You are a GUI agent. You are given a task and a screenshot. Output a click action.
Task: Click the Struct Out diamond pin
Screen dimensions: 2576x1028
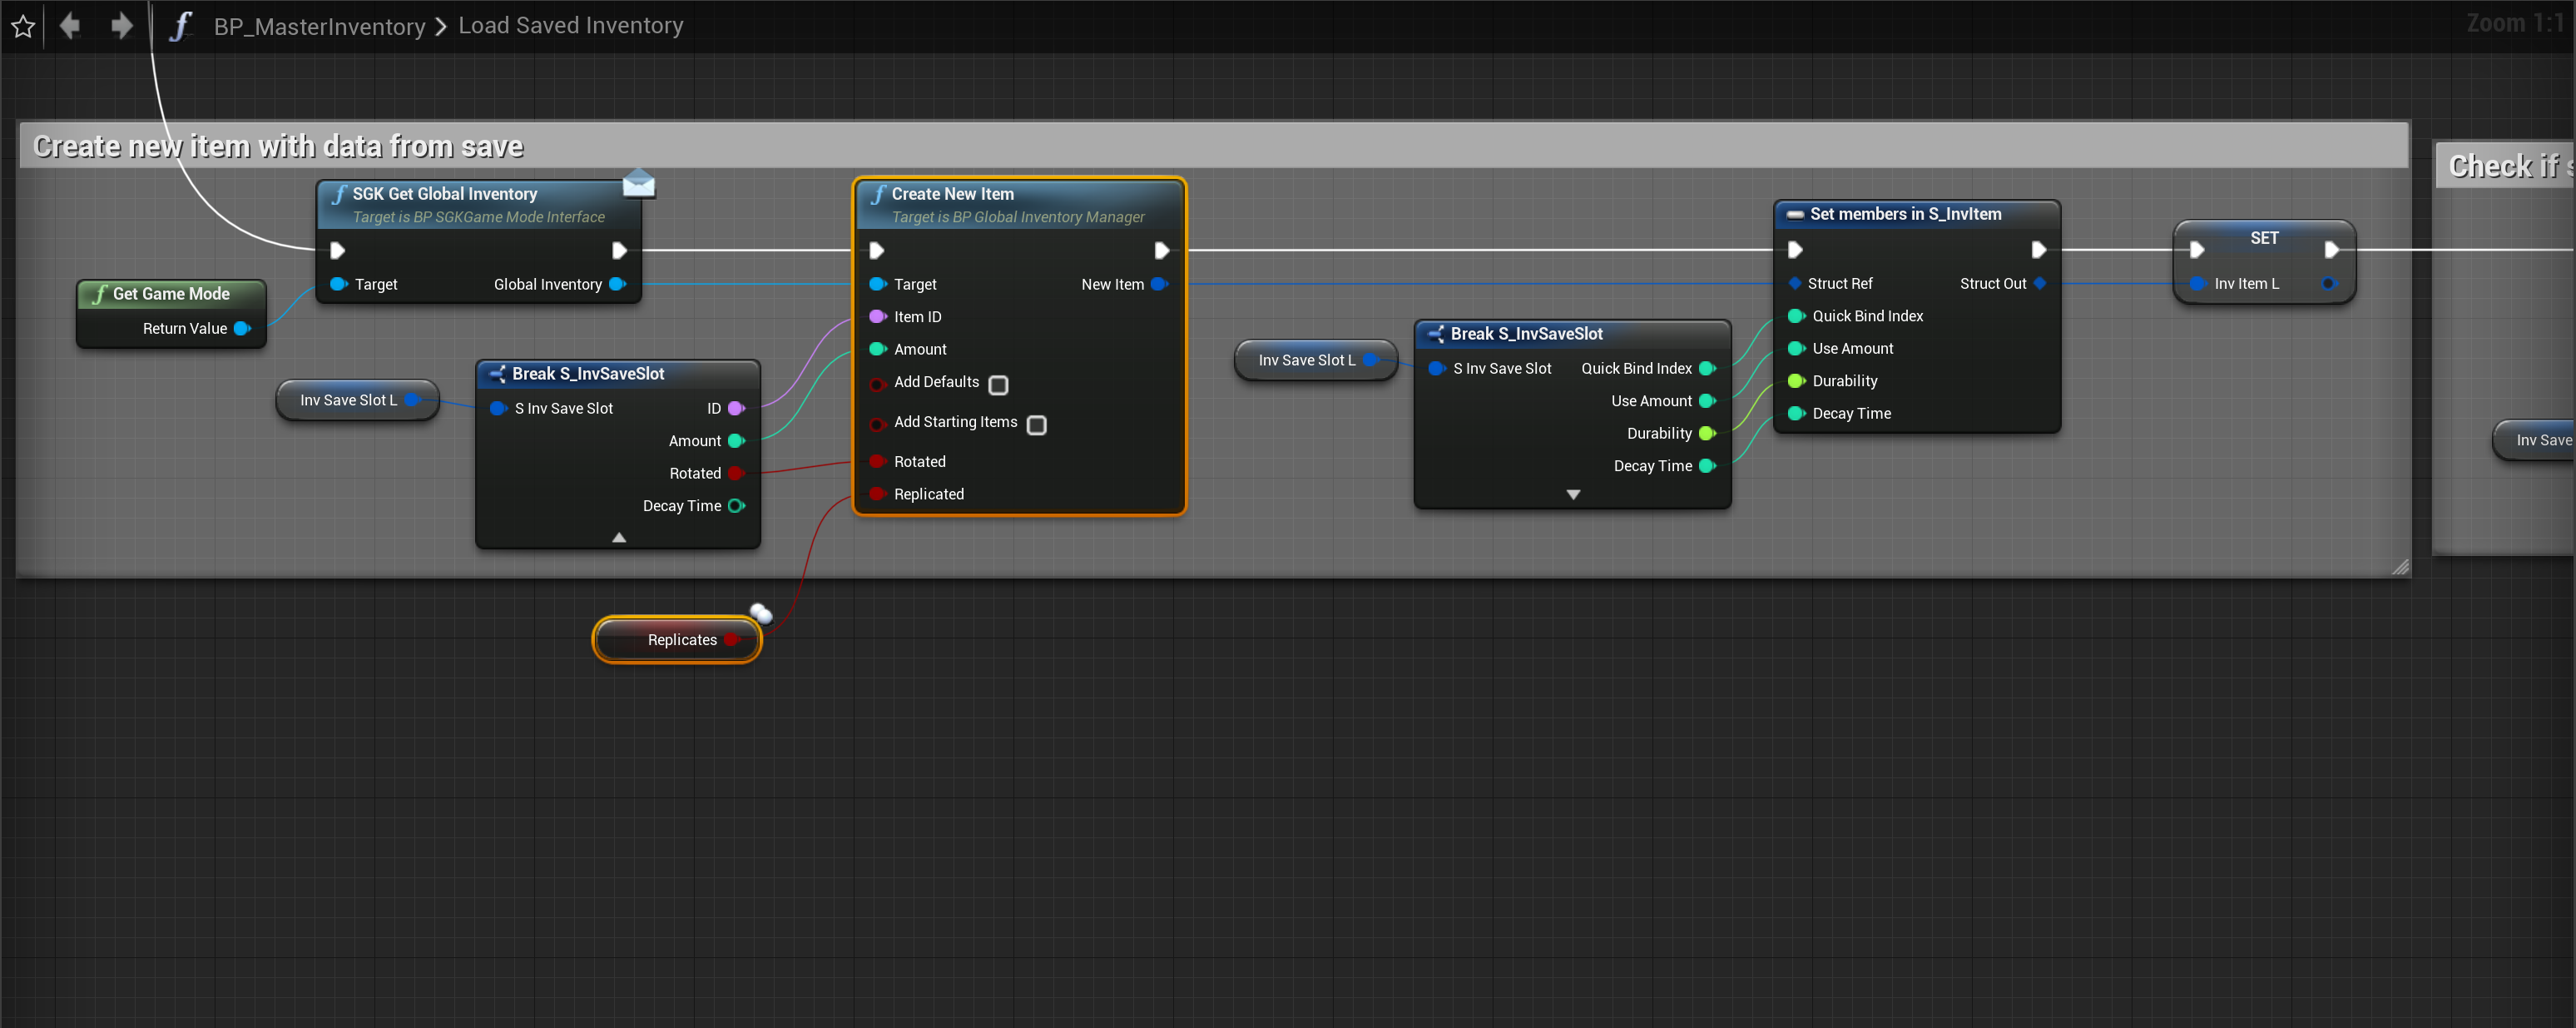click(2039, 284)
